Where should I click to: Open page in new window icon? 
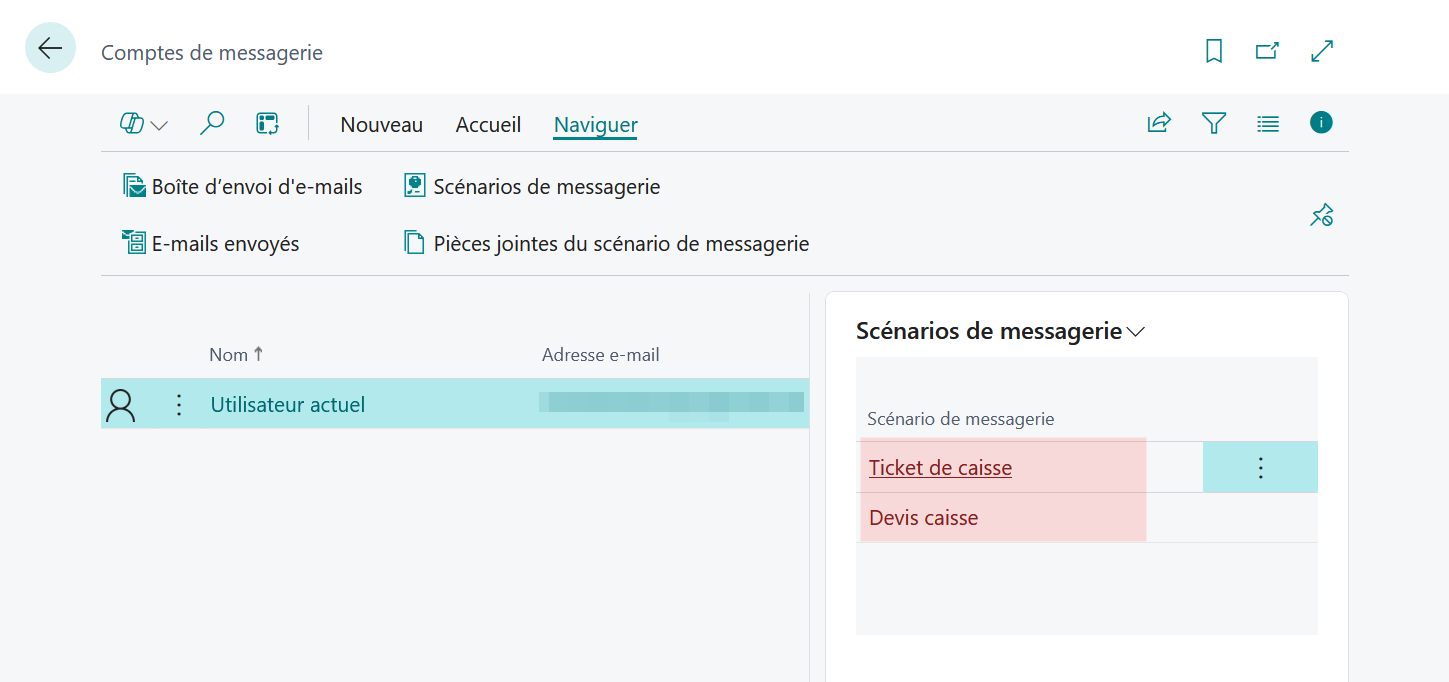(1267, 51)
